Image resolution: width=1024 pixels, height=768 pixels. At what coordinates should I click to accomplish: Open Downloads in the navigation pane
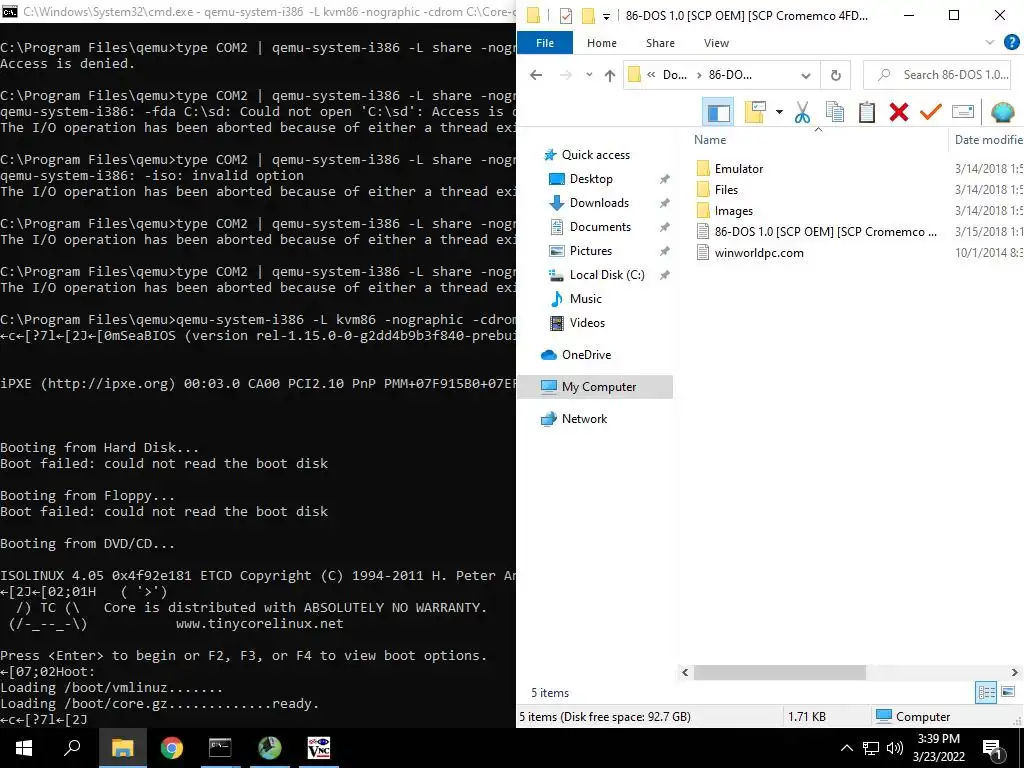click(x=599, y=203)
